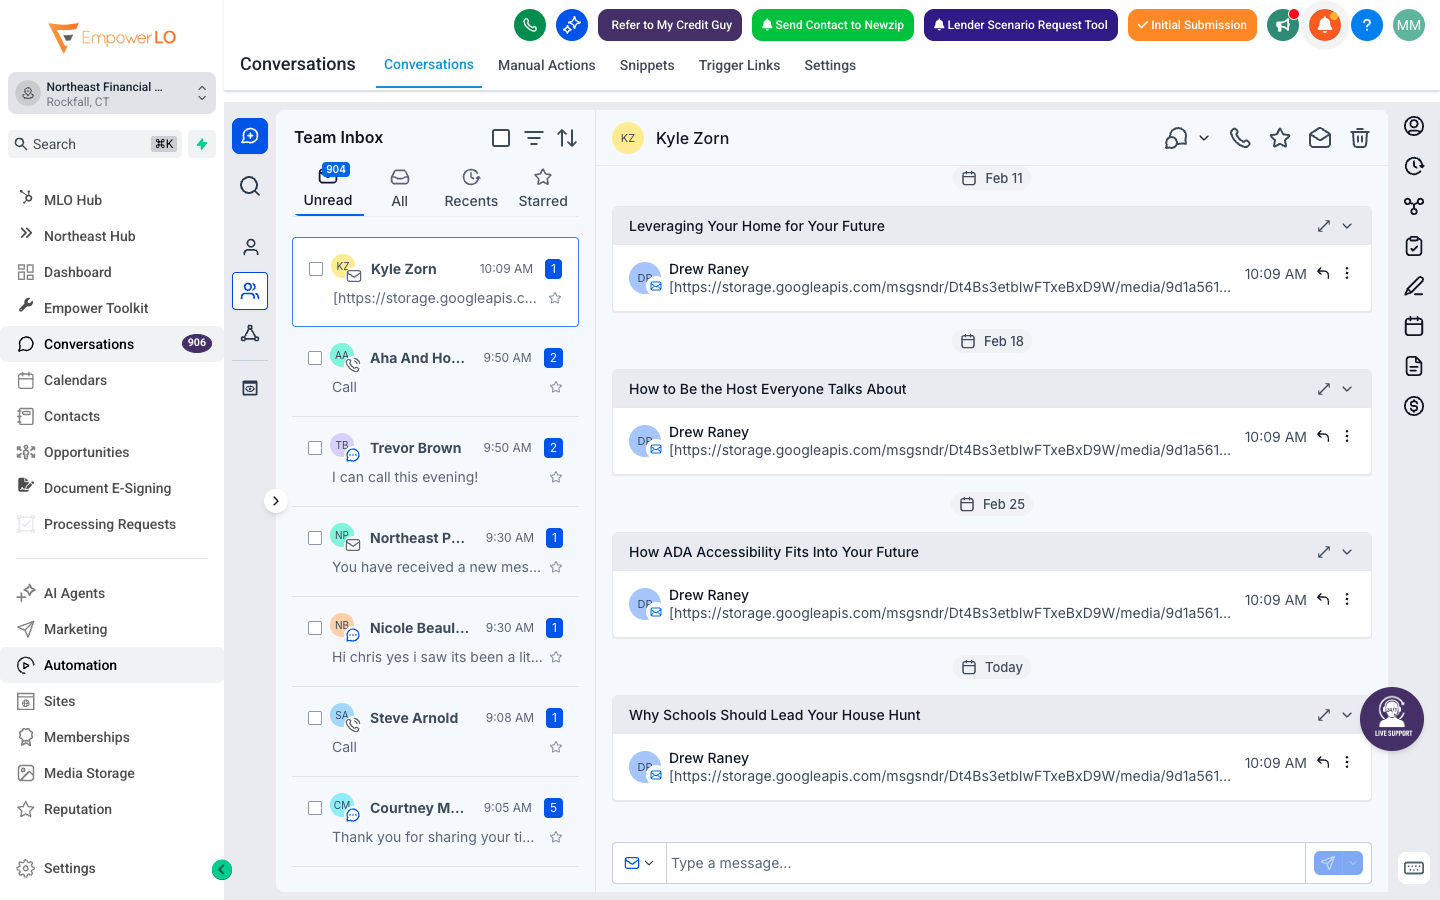Call Kyle Zorn using the phone icon

[1240, 138]
